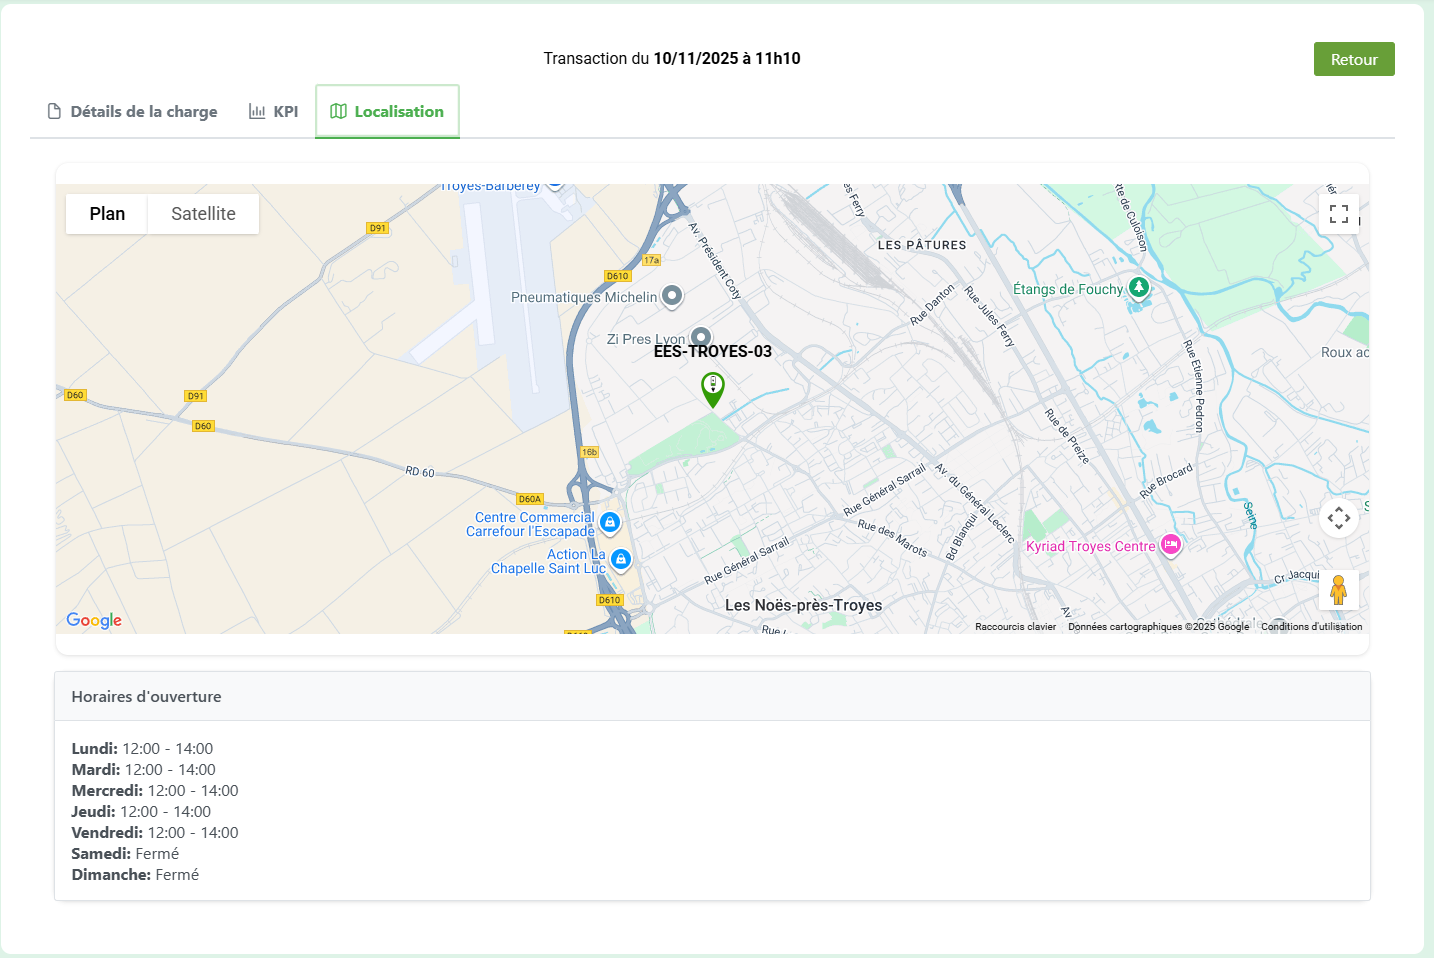Switch map to Satellite view
Image resolution: width=1434 pixels, height=958 pixels.
[x=203, y=214]
